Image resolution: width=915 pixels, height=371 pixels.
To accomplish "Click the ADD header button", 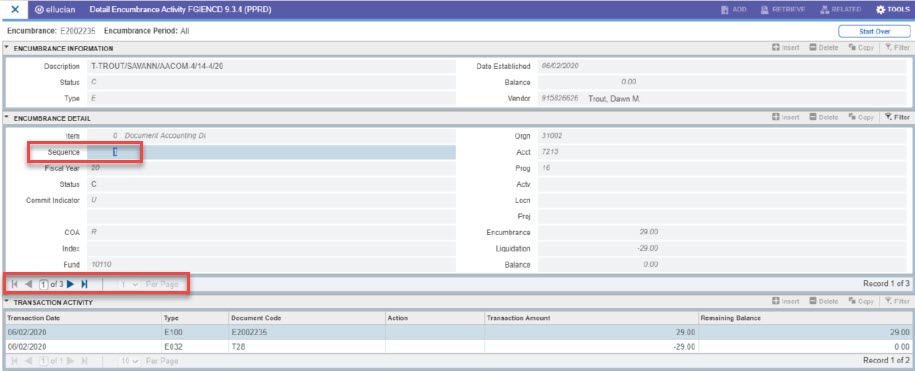I will 734,10.
